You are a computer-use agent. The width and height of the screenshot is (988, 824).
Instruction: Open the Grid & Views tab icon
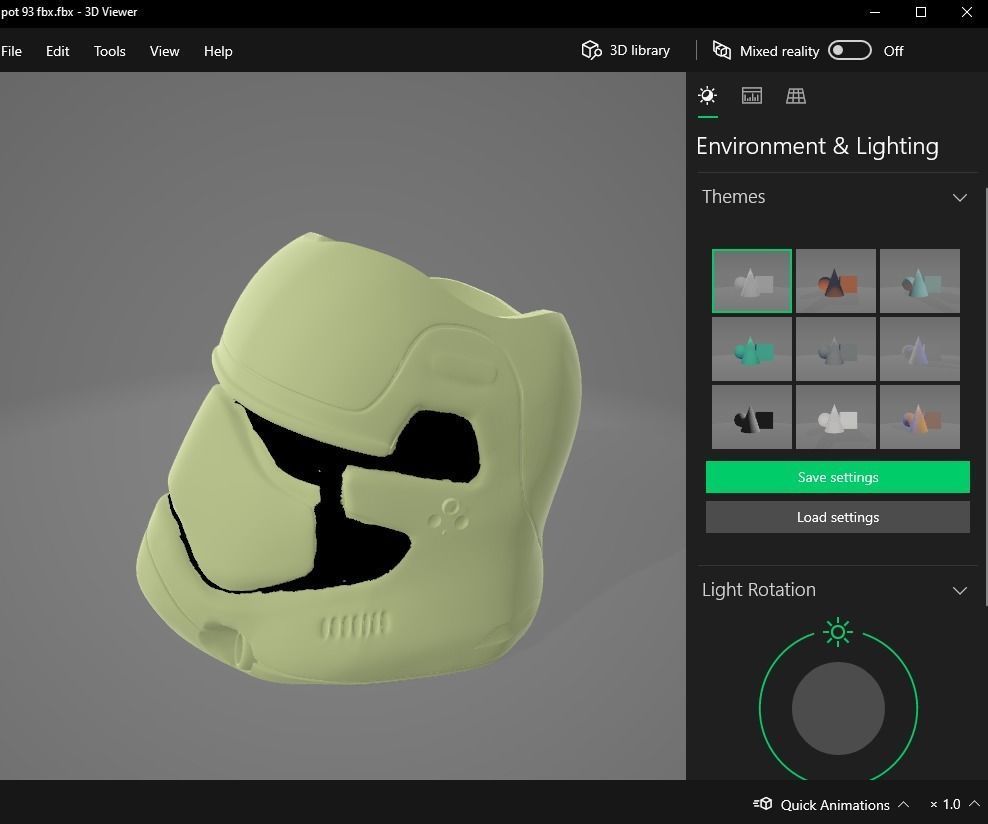(796, 96)
